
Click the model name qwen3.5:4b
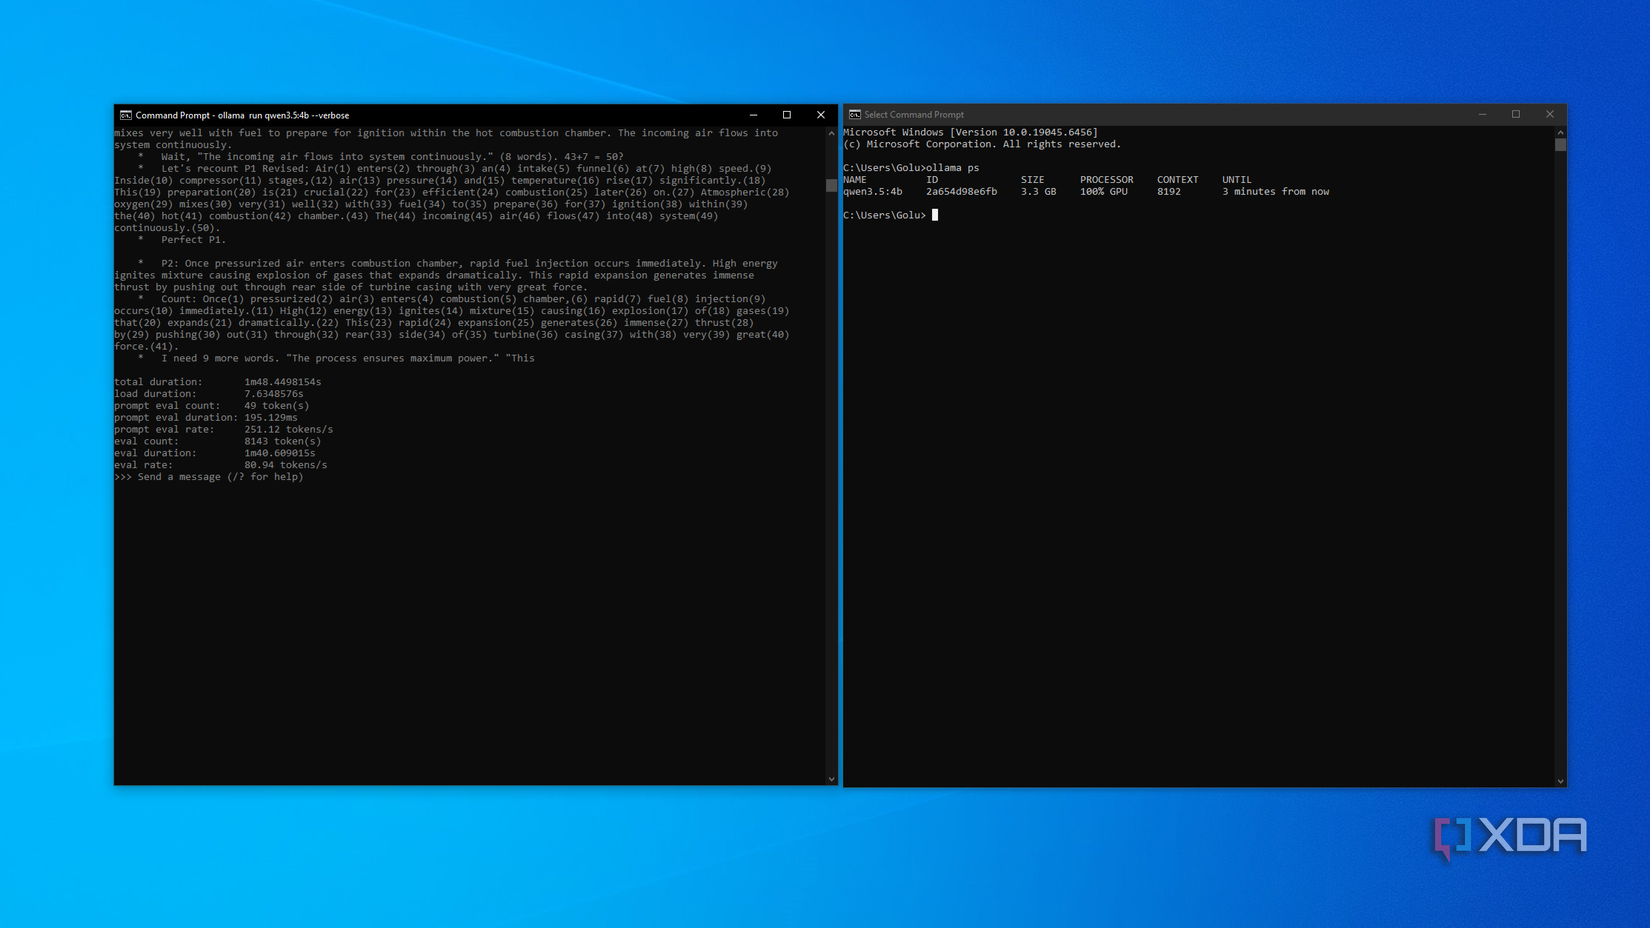point(873,192)
